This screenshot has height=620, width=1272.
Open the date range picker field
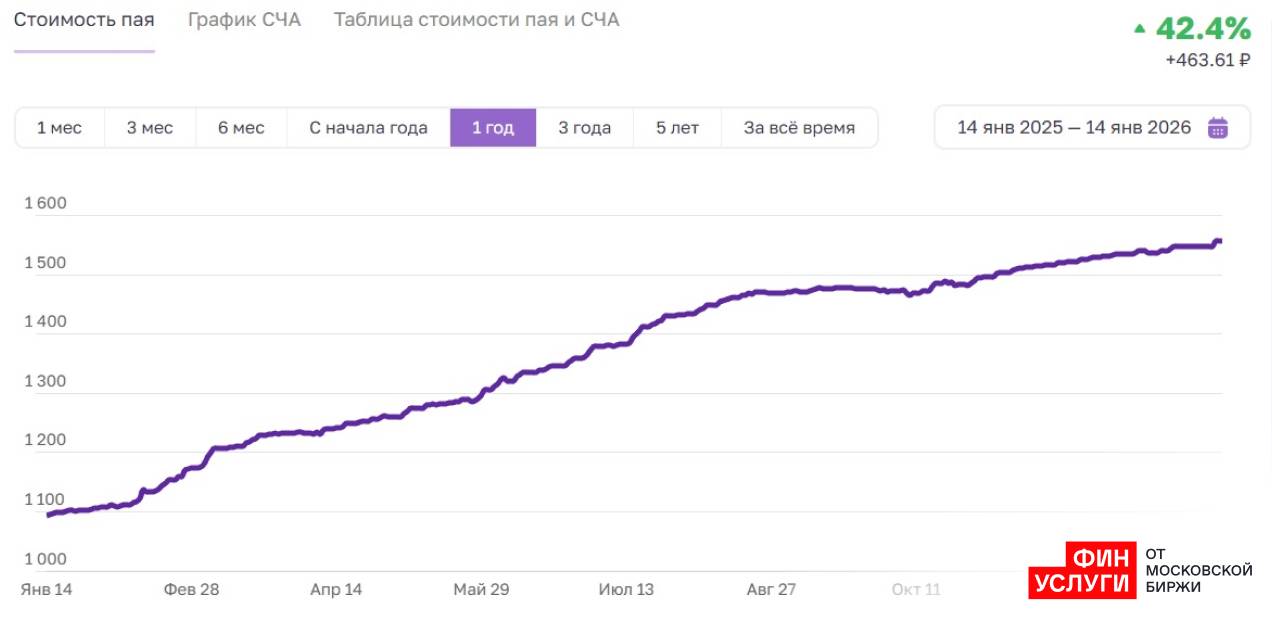(x=1074, y=128)
